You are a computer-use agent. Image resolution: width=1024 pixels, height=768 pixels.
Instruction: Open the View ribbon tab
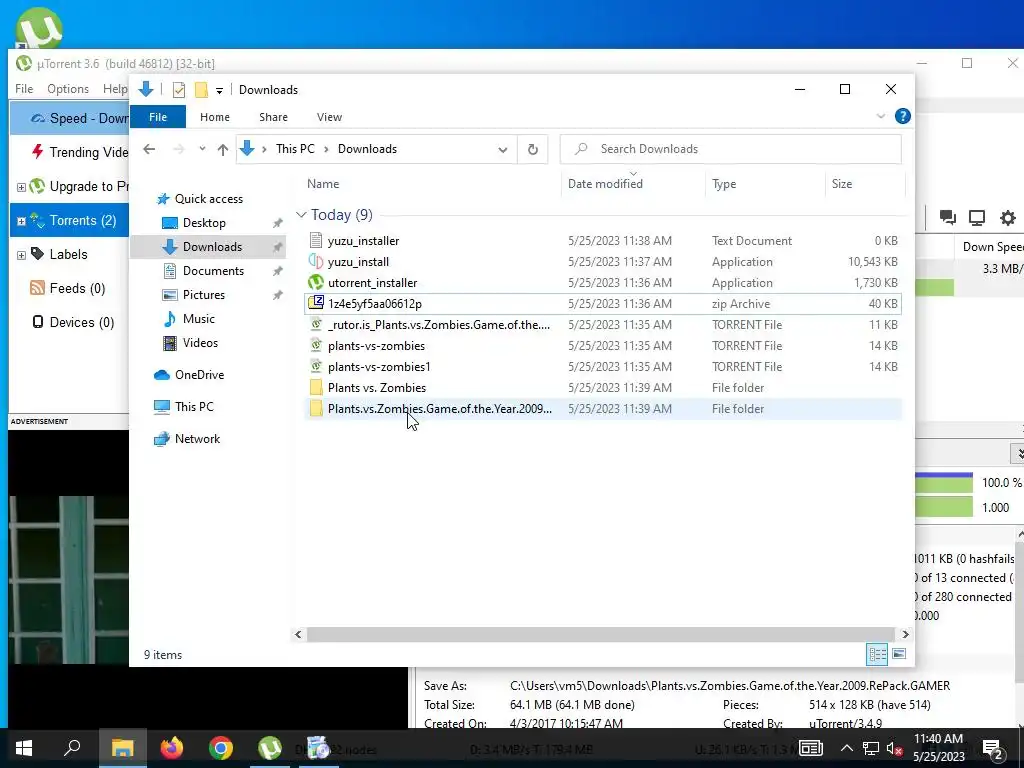tap(329, 117)
